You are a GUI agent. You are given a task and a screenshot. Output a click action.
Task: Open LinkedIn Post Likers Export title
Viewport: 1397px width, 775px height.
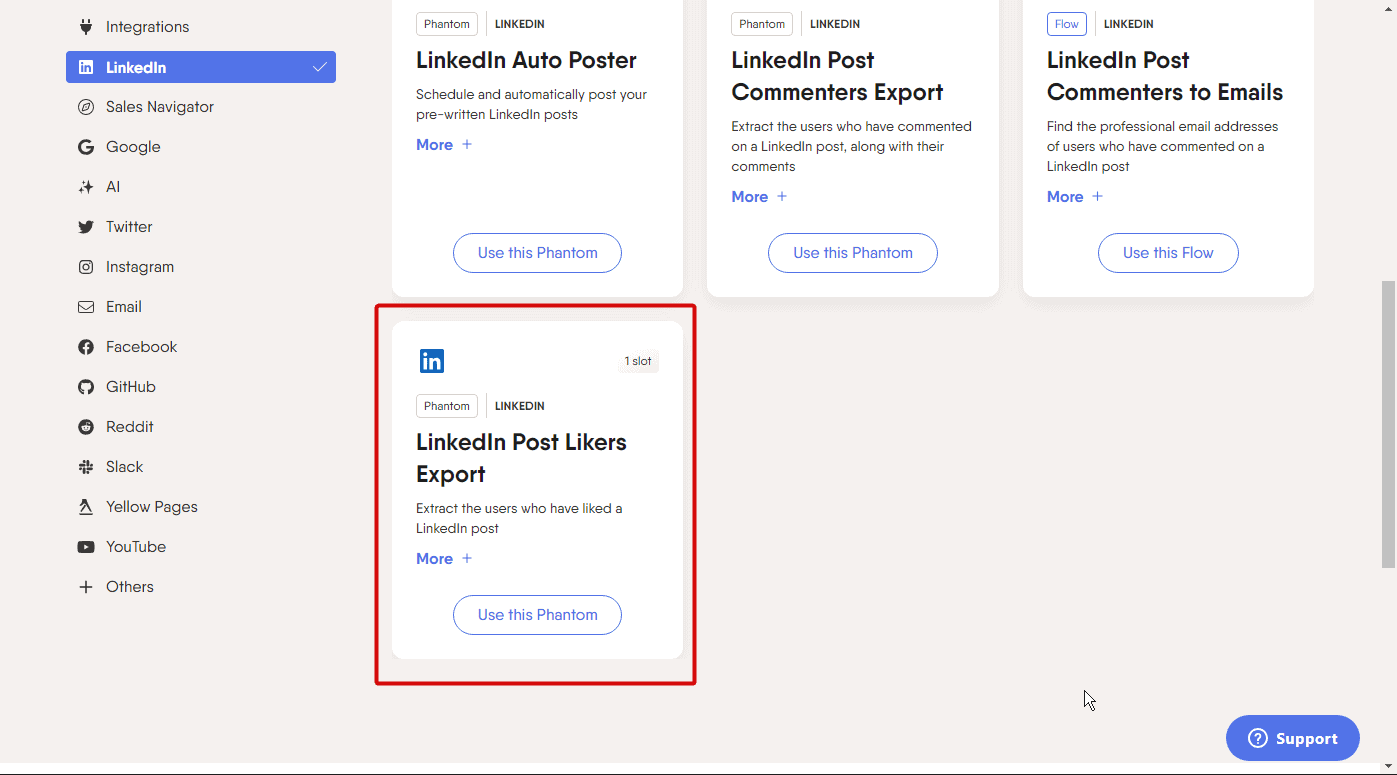pos(521,458)
